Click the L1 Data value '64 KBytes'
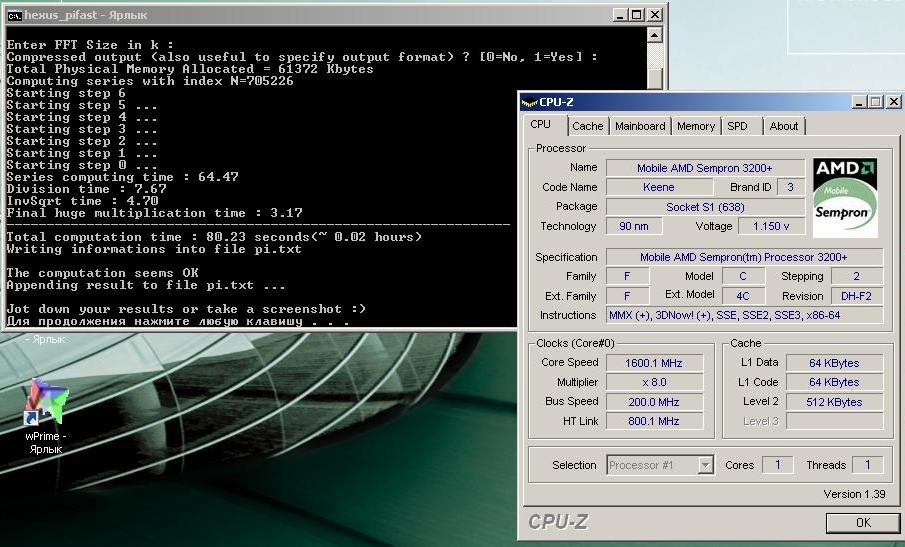 (x=834, y=363)
